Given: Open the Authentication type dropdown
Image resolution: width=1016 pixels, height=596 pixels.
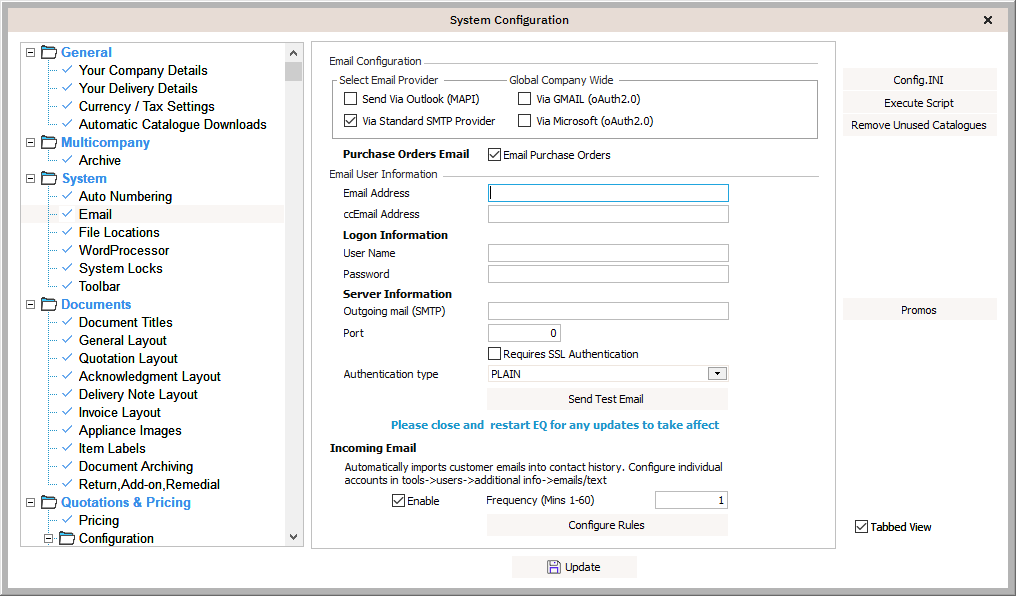Looking at the screenshot, I should tap(717, 374).
